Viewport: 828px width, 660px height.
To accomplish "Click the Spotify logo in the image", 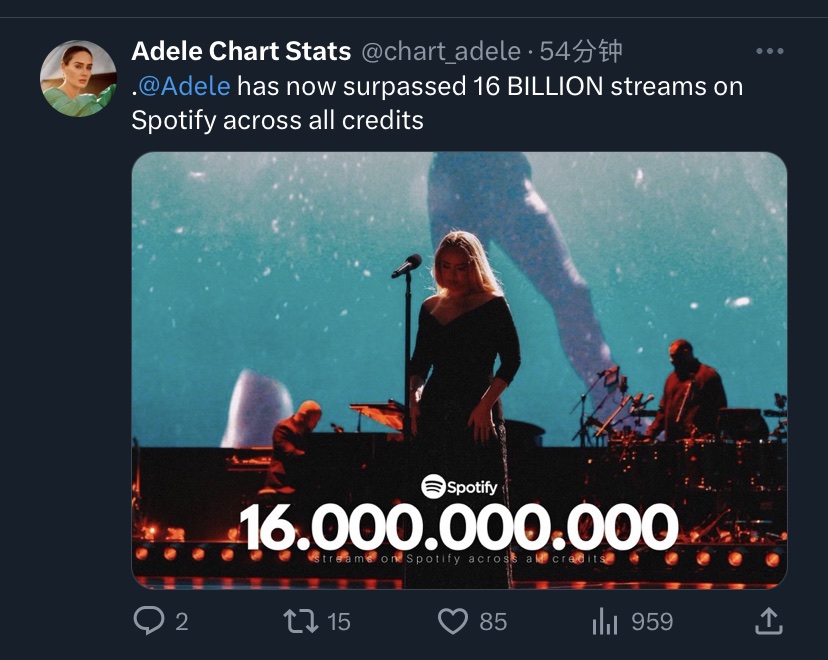I will (x=459, y=486).
